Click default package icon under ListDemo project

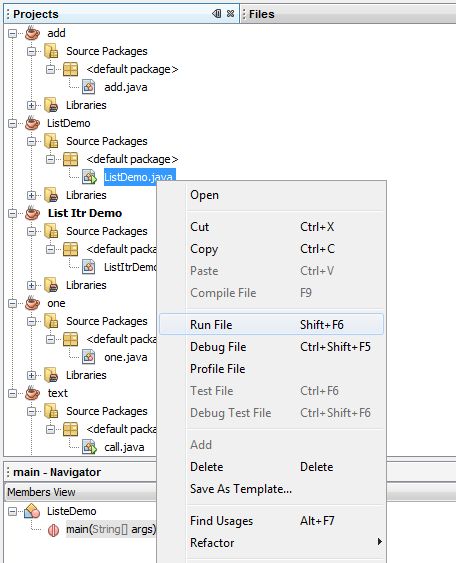[x=70, y=159]
